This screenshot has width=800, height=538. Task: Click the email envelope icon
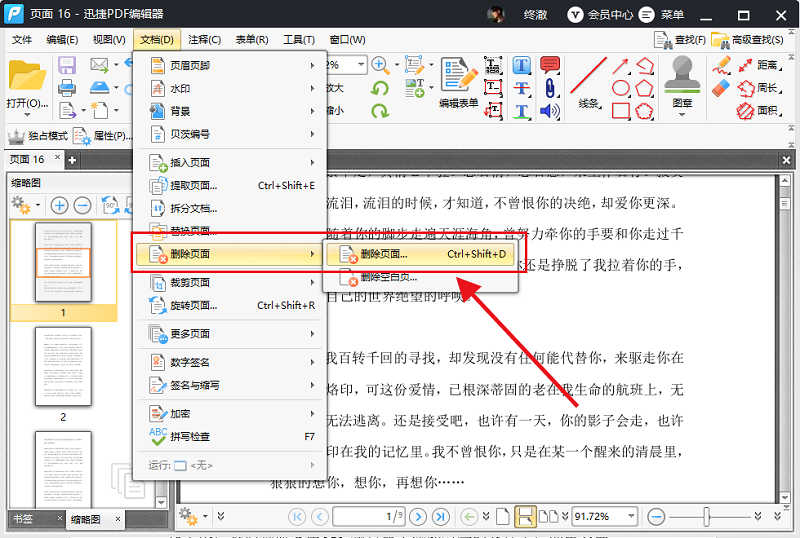pyautogui.click(x=99, y=65)
